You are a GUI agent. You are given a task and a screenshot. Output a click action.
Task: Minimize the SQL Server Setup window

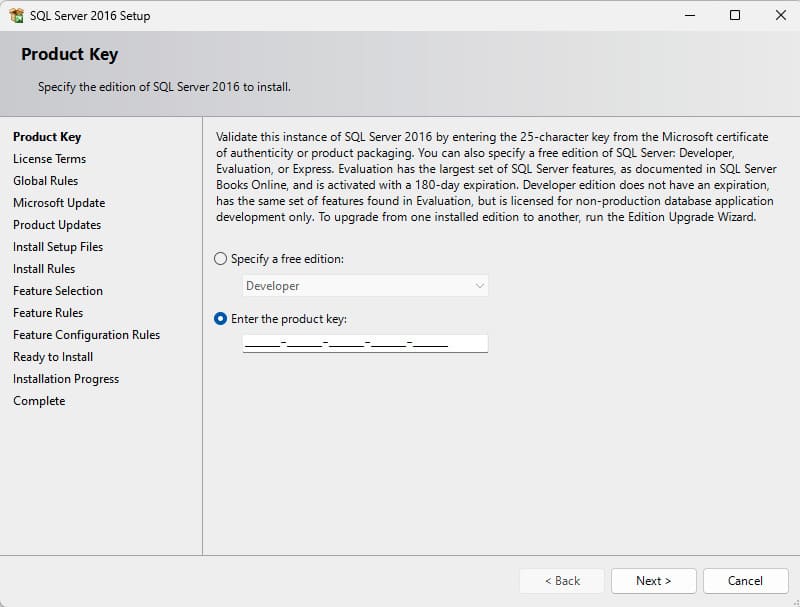[x=690, y=16]
